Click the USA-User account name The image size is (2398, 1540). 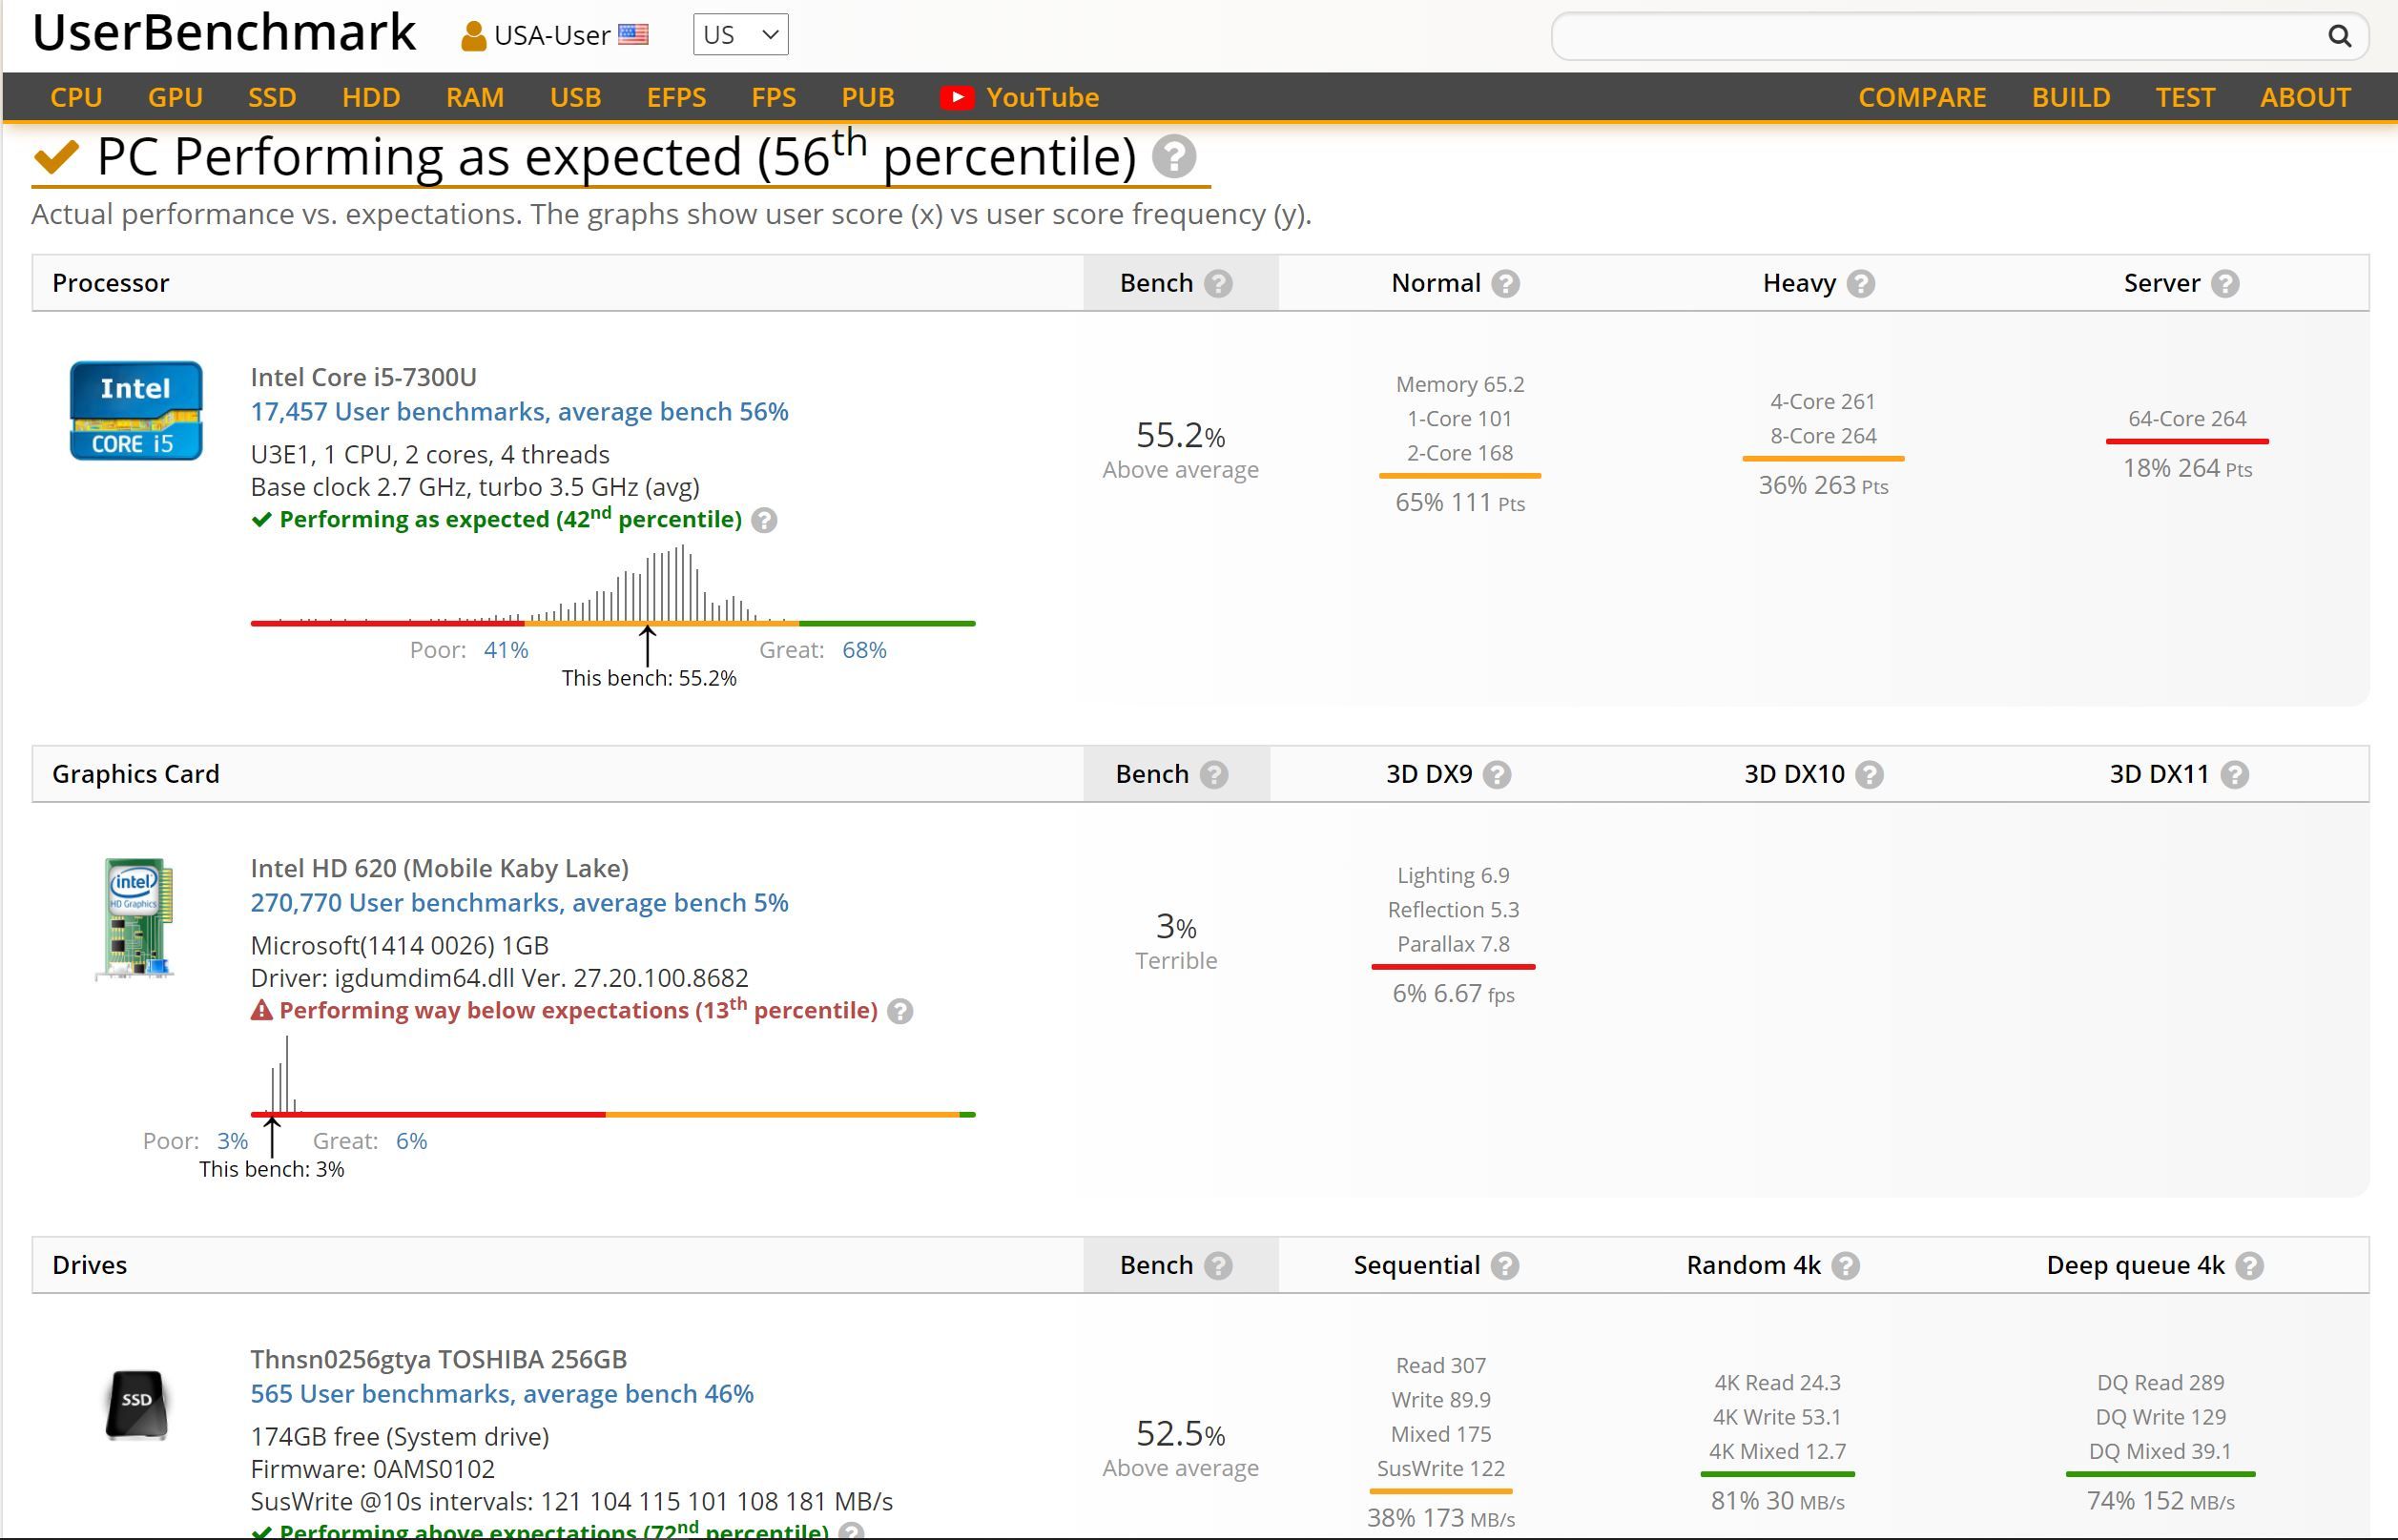pos(552,36)
